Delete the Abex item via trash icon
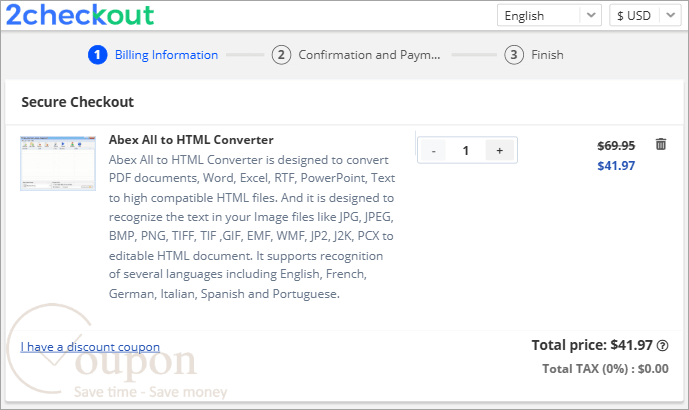Image resolution: width=689 pixels, height=410 pixels. [x=660, y=144]
